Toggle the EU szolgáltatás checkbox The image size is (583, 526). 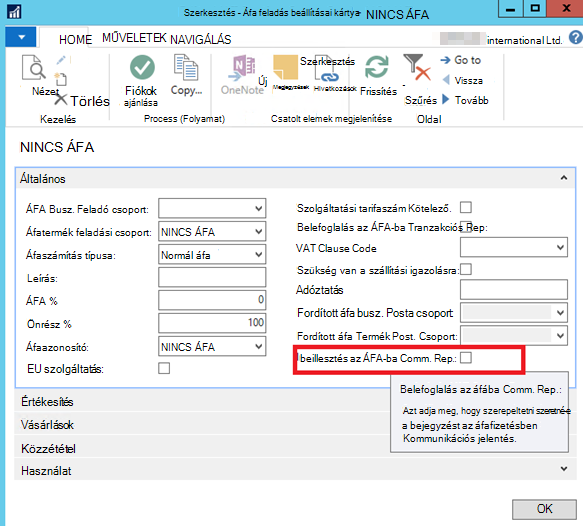pos(164,368)
